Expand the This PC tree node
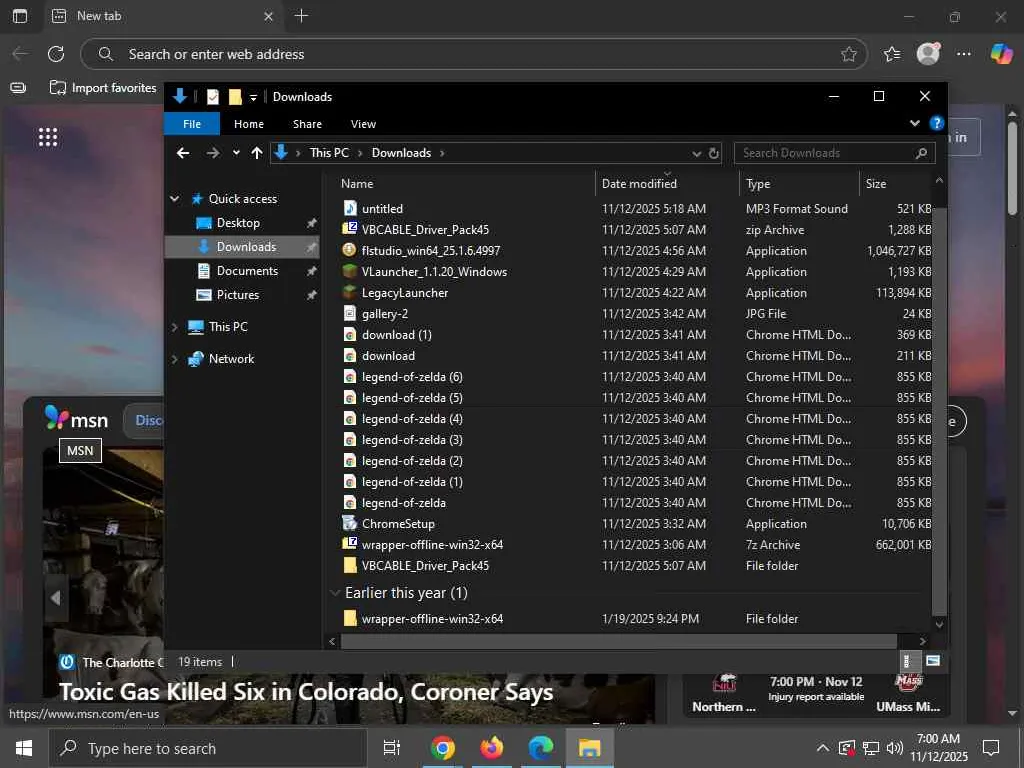Viewport: 1024px width, 768px height. tap(174, 327)
